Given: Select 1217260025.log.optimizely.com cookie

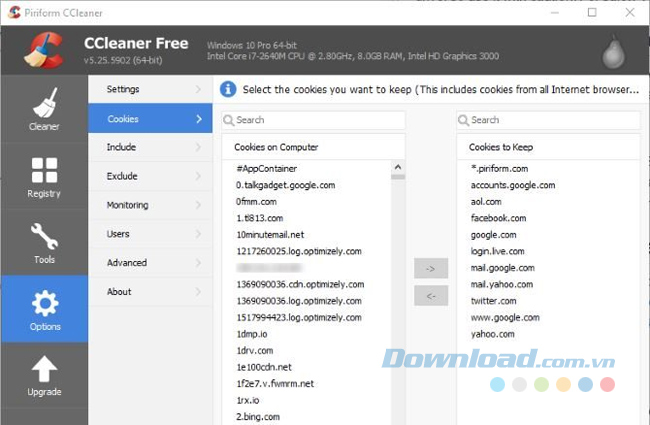Looking at the screenshot, I should [x=299, y=251].
